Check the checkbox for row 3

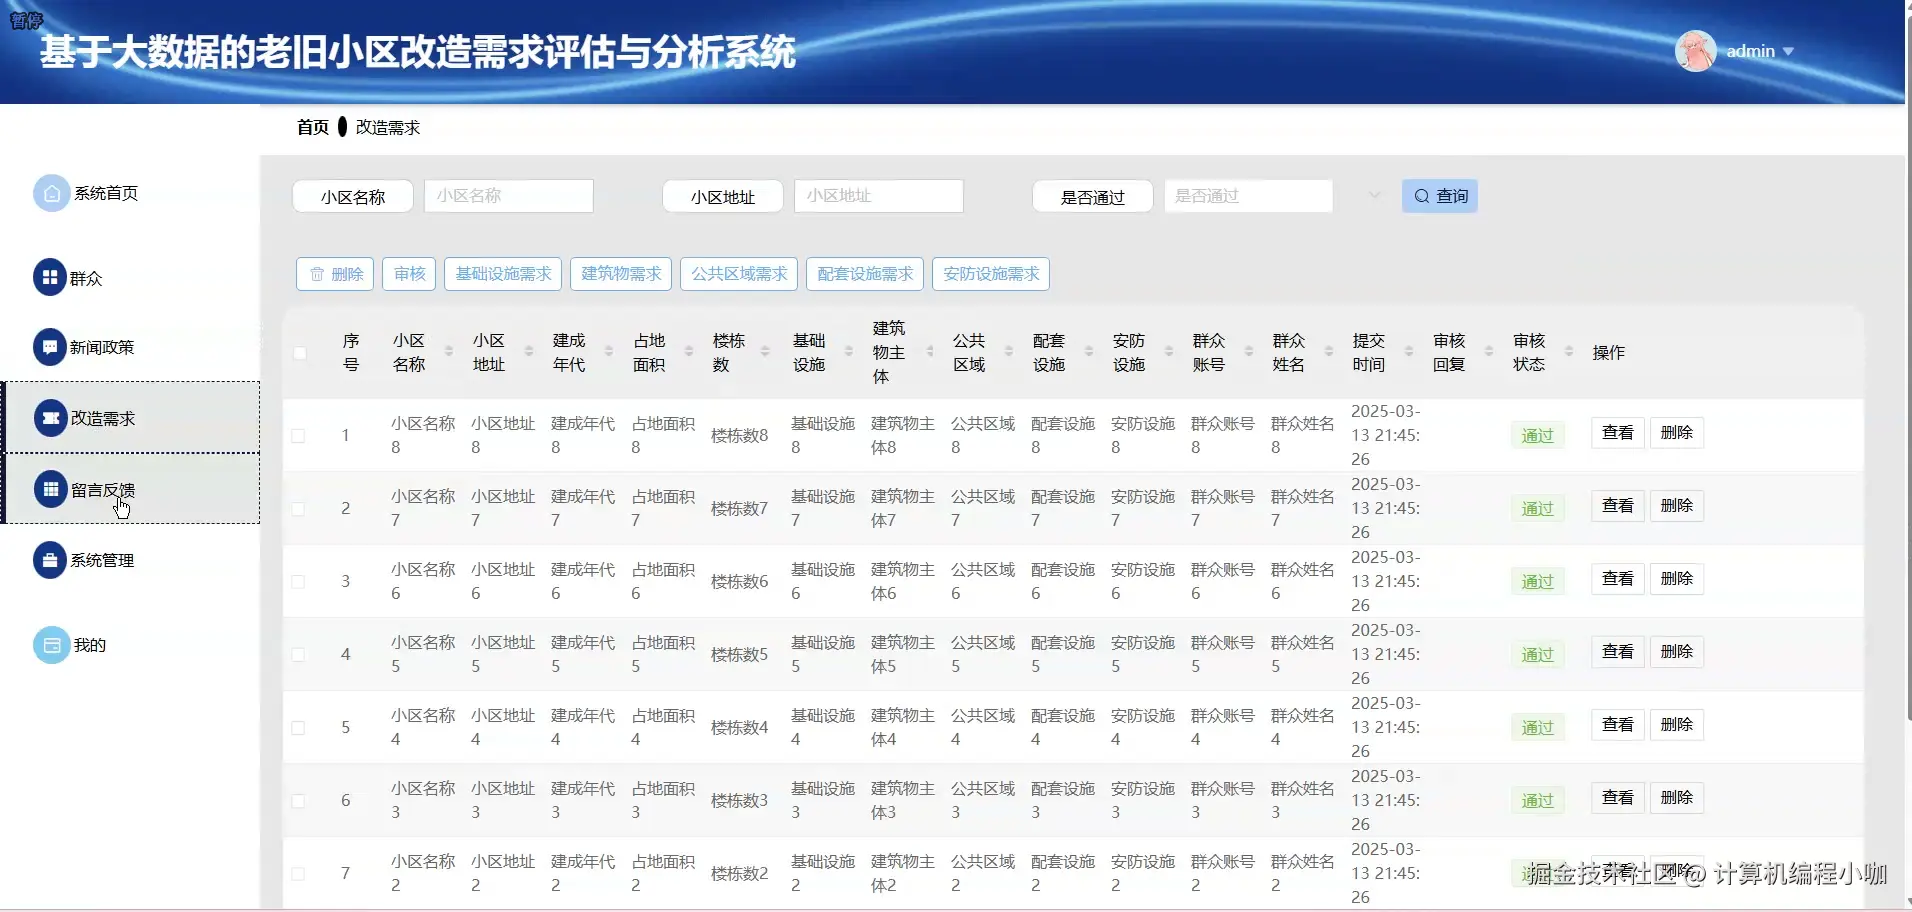(x=298, y=582)
